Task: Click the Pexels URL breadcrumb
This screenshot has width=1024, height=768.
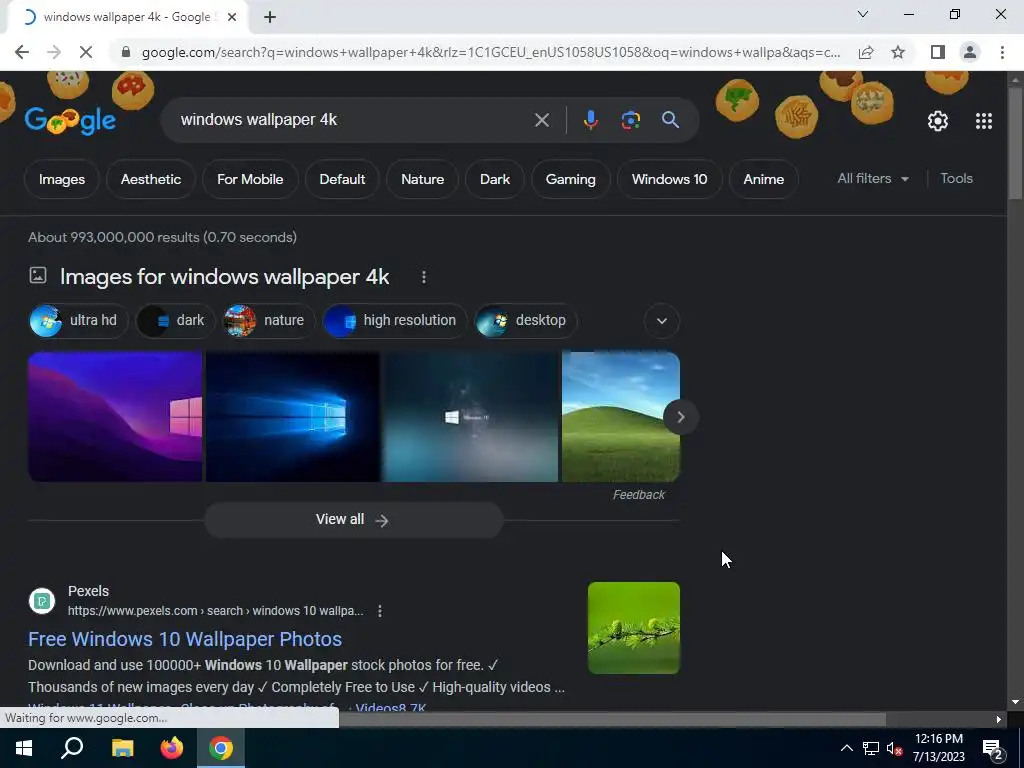Action: [216, 611]
